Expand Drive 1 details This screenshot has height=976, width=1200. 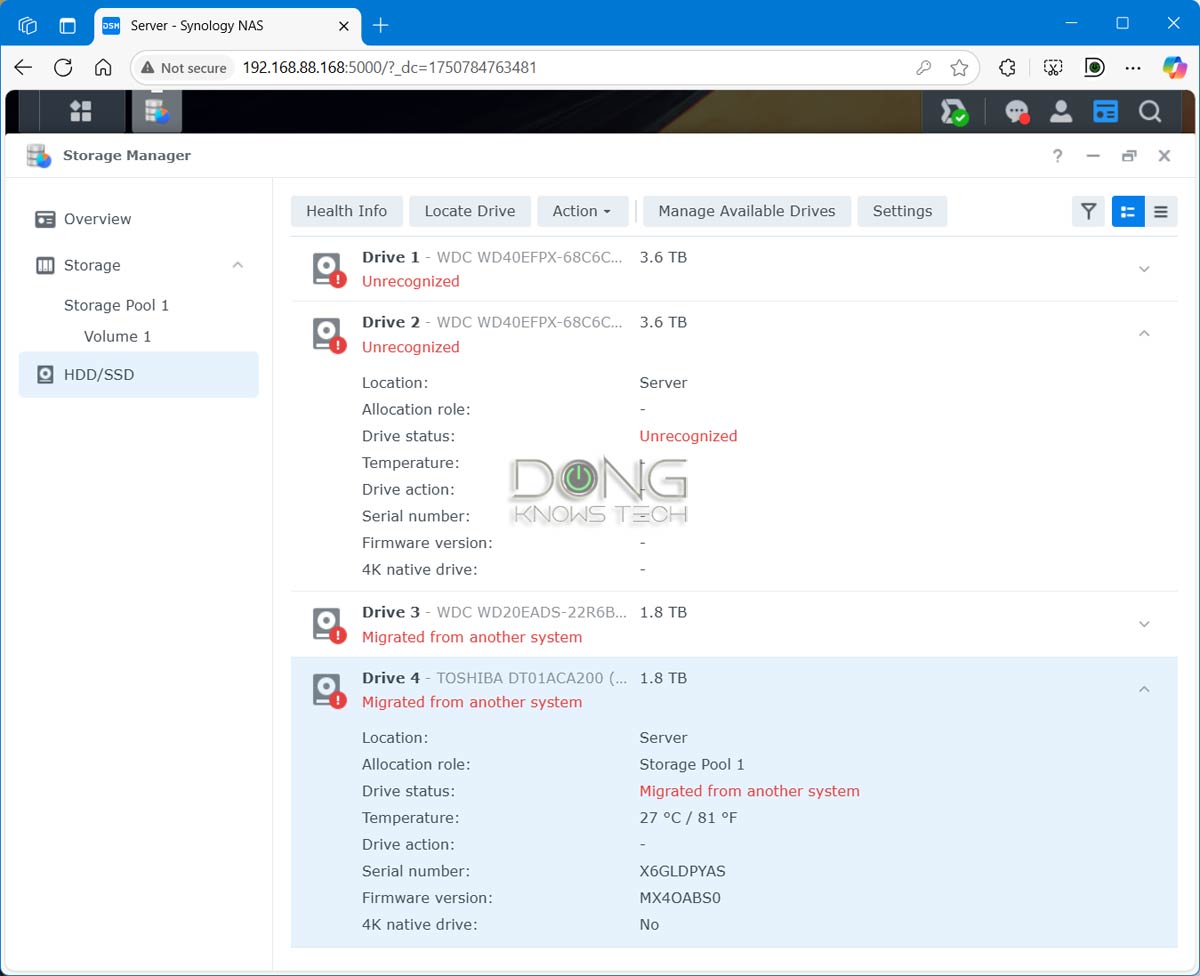[1144, 269]
